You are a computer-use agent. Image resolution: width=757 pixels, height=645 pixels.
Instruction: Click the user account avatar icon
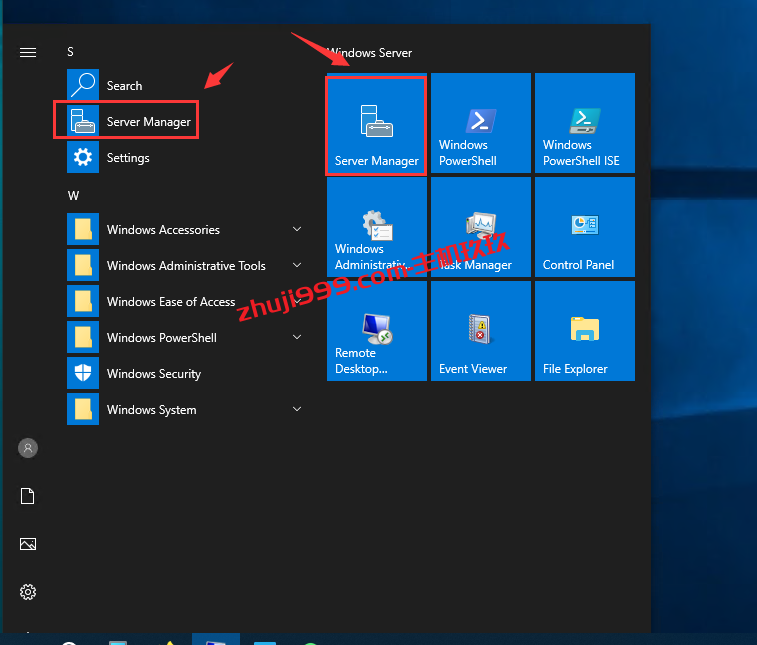[x=28, y=448]
